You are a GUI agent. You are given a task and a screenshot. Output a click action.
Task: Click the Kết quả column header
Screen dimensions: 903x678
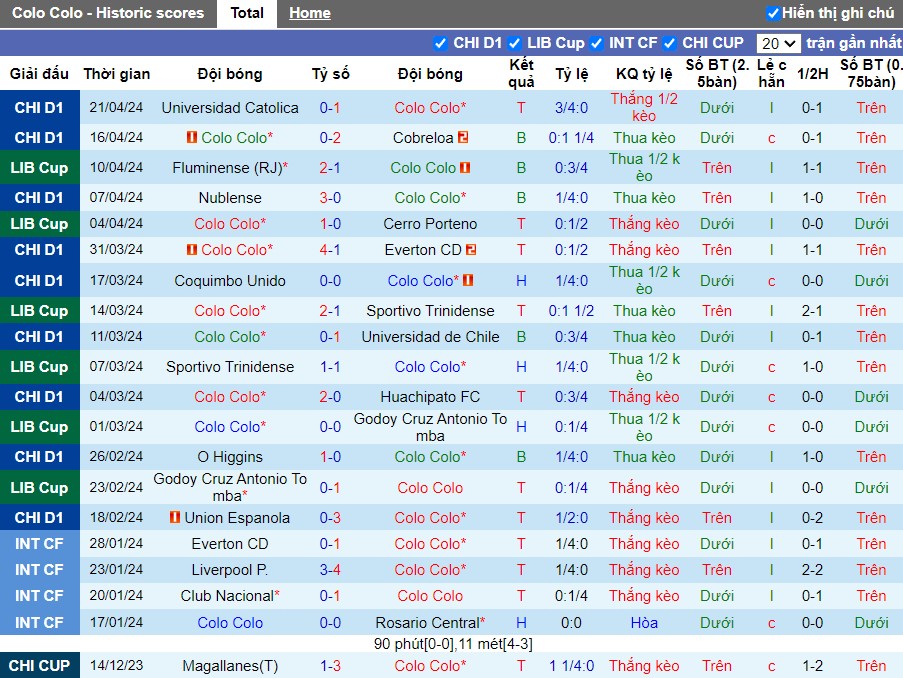click(521, 73)
